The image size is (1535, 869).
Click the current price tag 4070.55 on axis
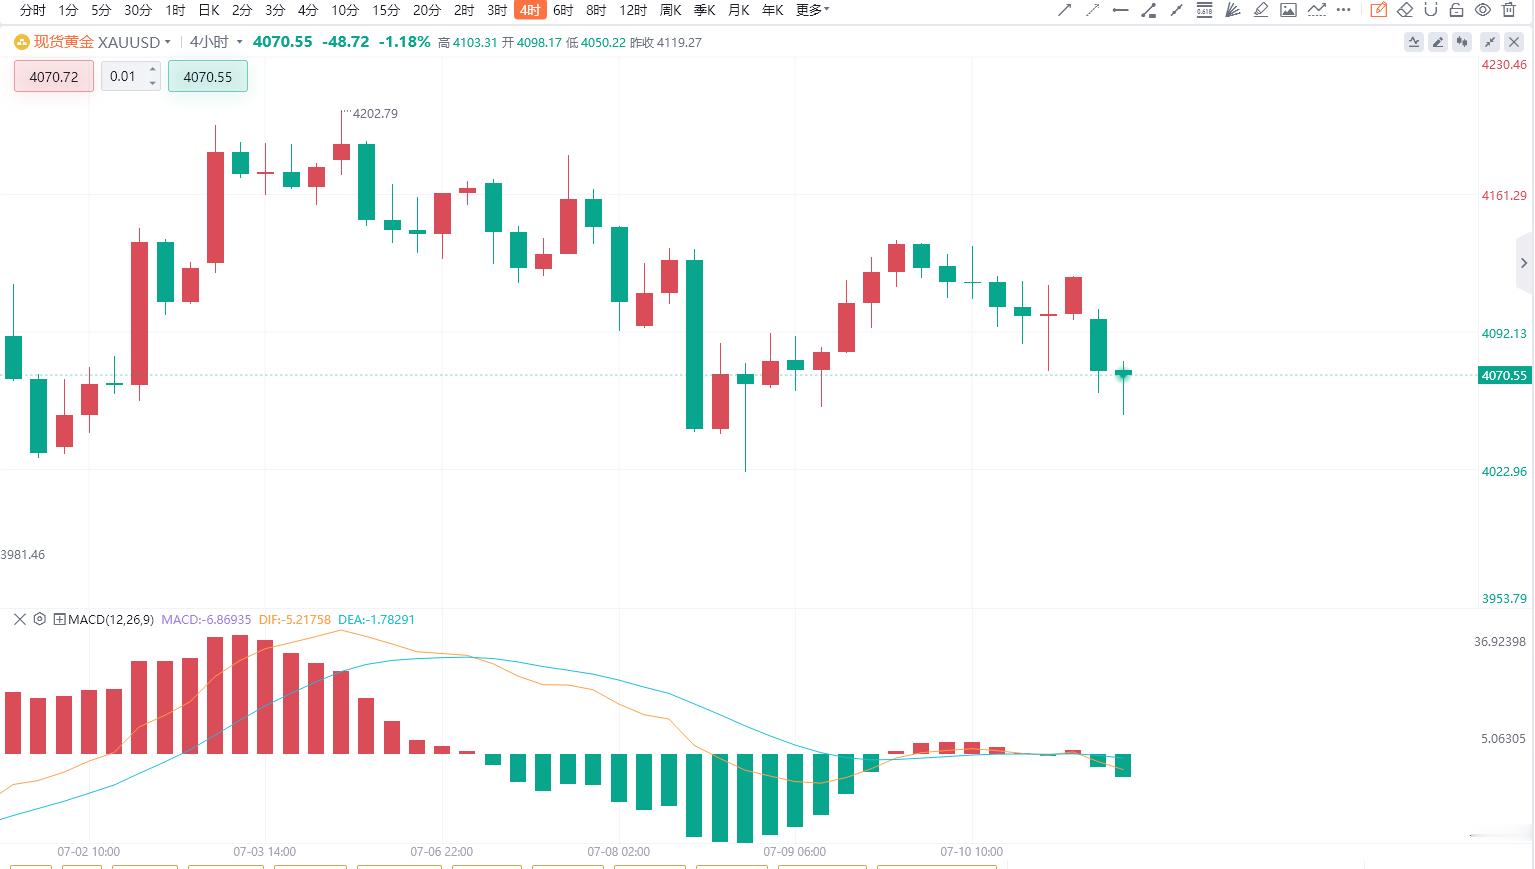pos(1504,375)
